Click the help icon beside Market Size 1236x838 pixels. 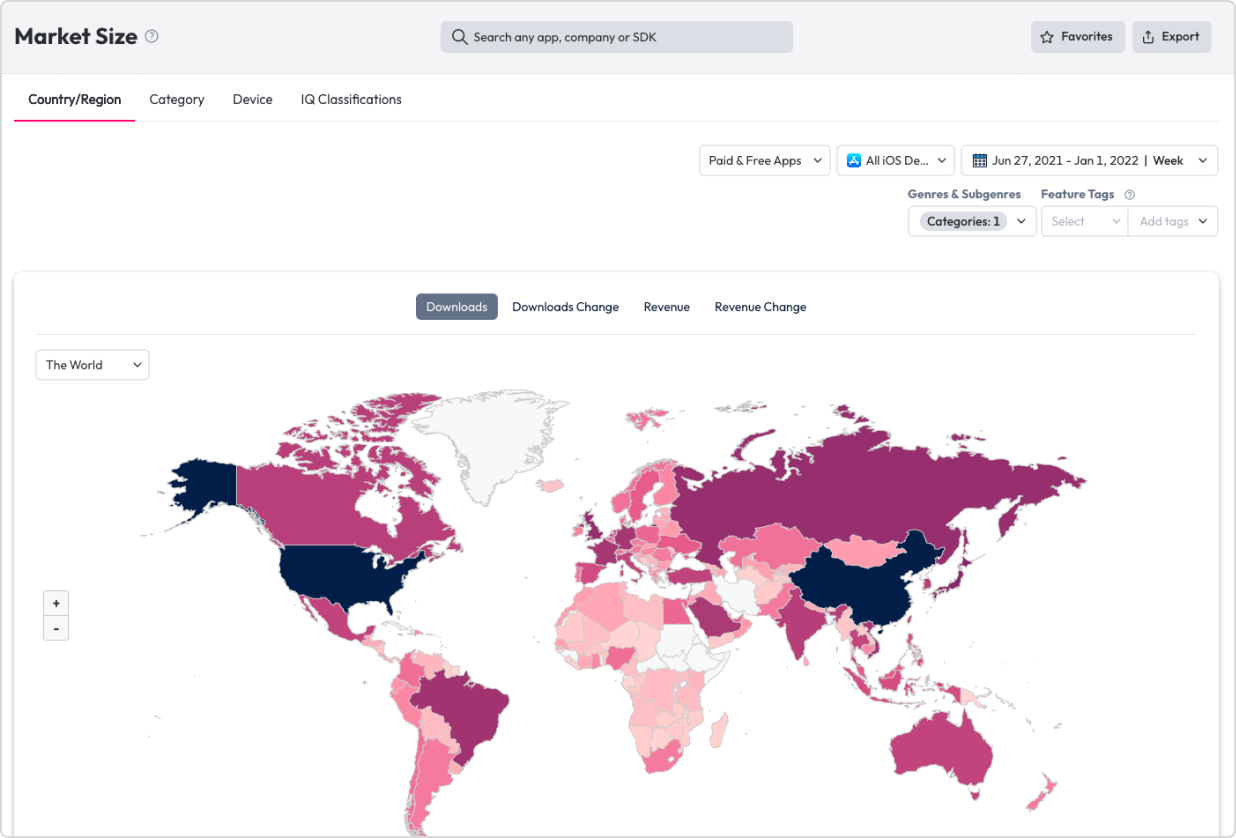pos(152,36)
